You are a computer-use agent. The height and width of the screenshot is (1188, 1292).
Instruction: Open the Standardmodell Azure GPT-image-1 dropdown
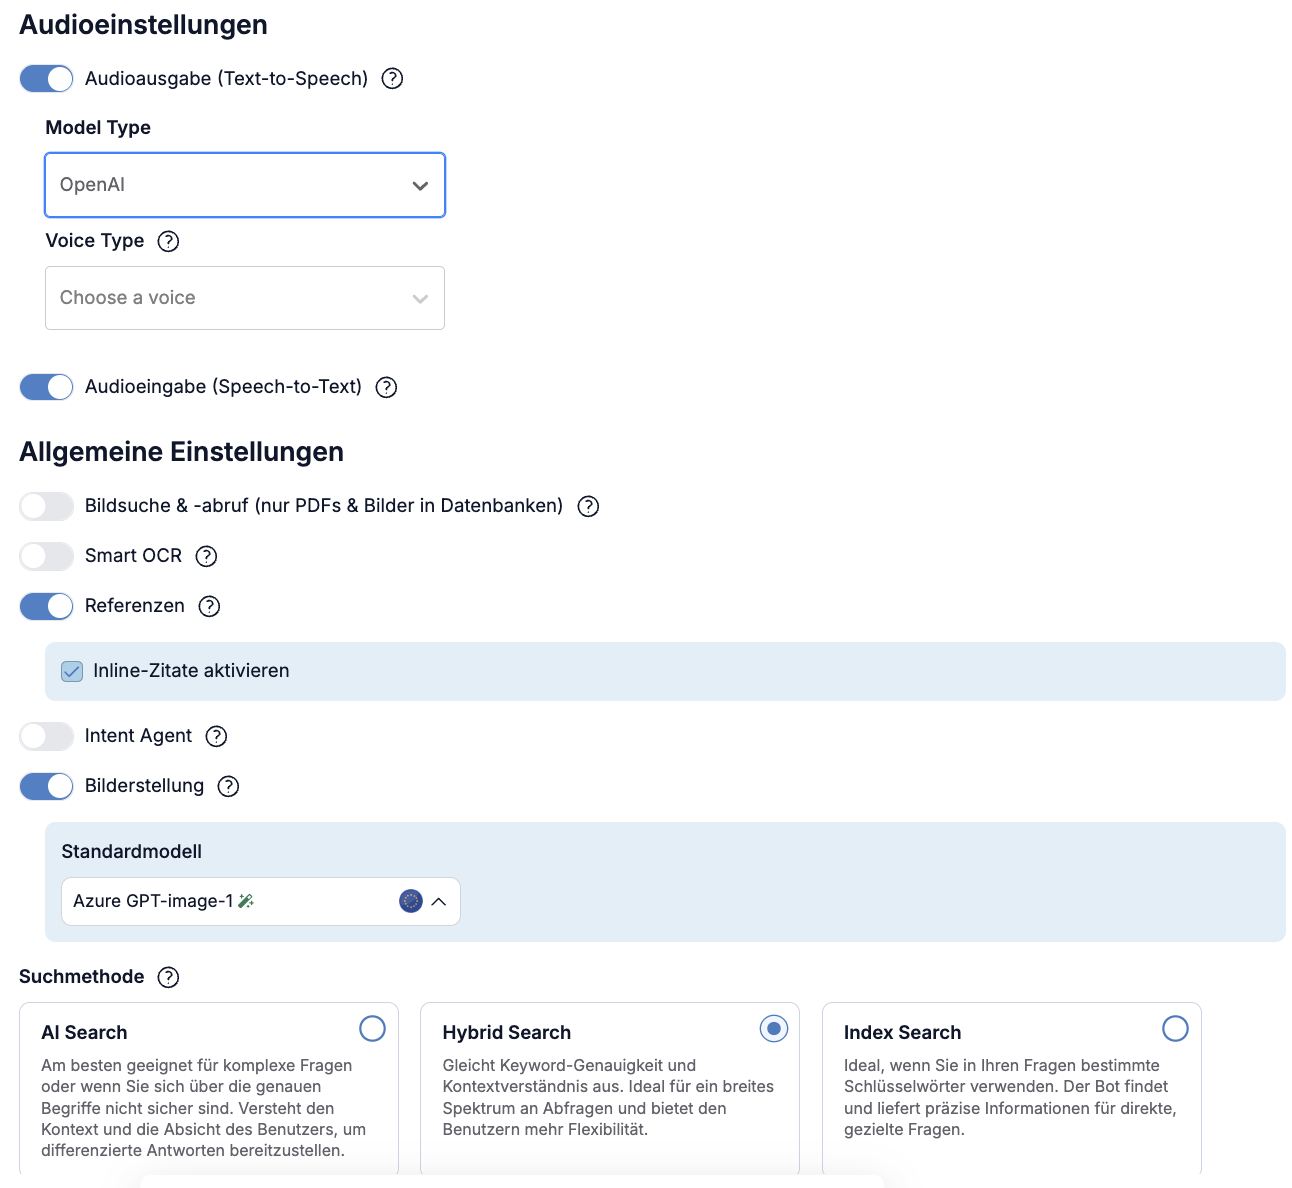pos(260,901)
